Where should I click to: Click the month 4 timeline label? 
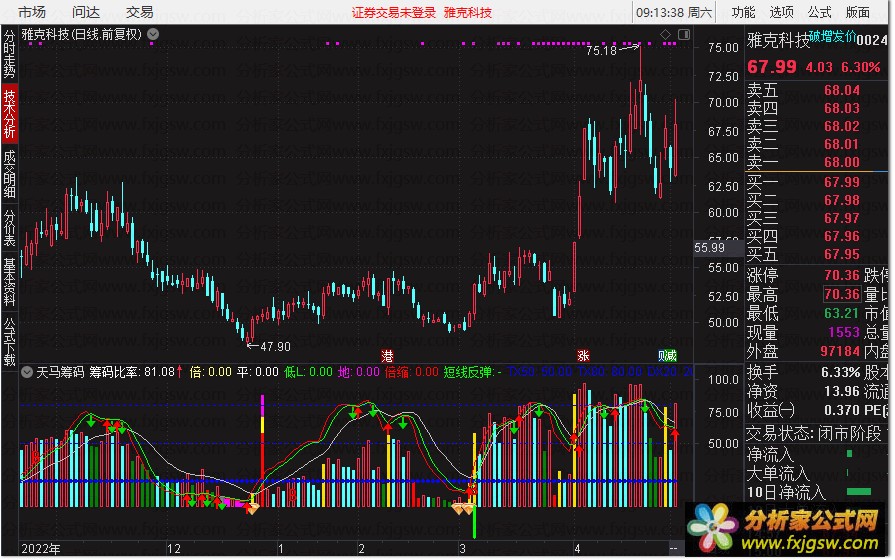coord(577,549)
